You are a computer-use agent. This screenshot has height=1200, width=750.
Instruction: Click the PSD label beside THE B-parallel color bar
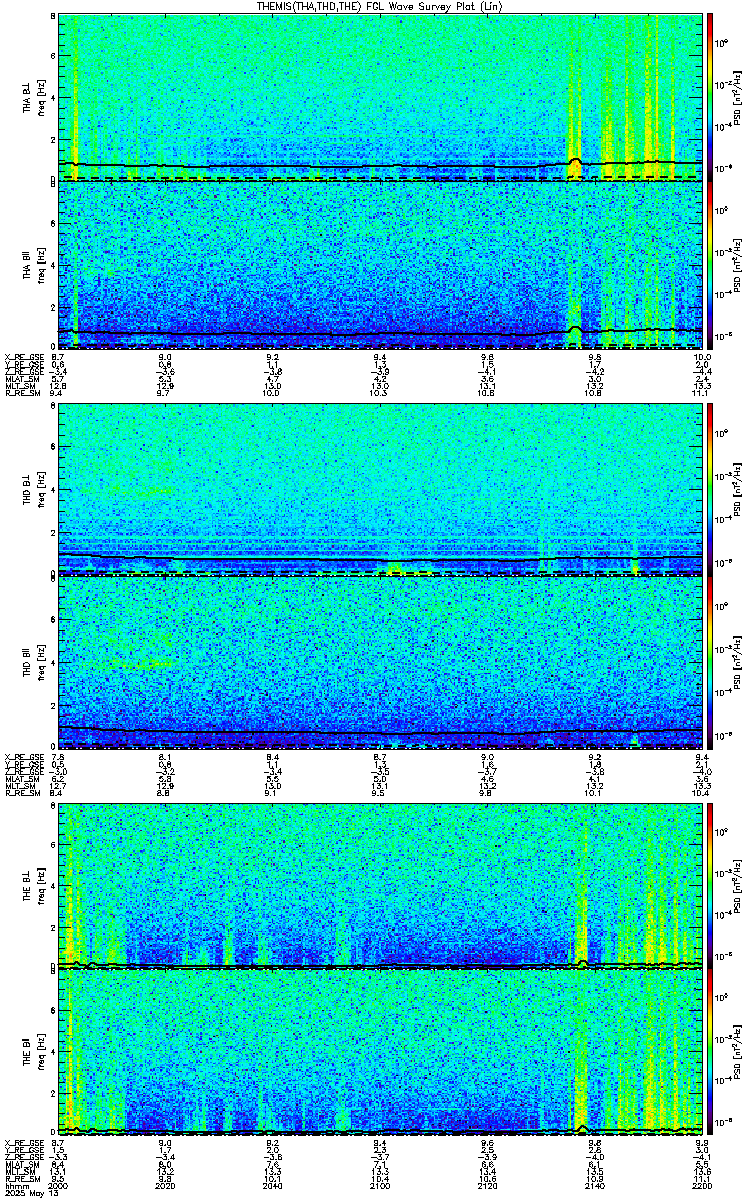tap(738, 1054)
